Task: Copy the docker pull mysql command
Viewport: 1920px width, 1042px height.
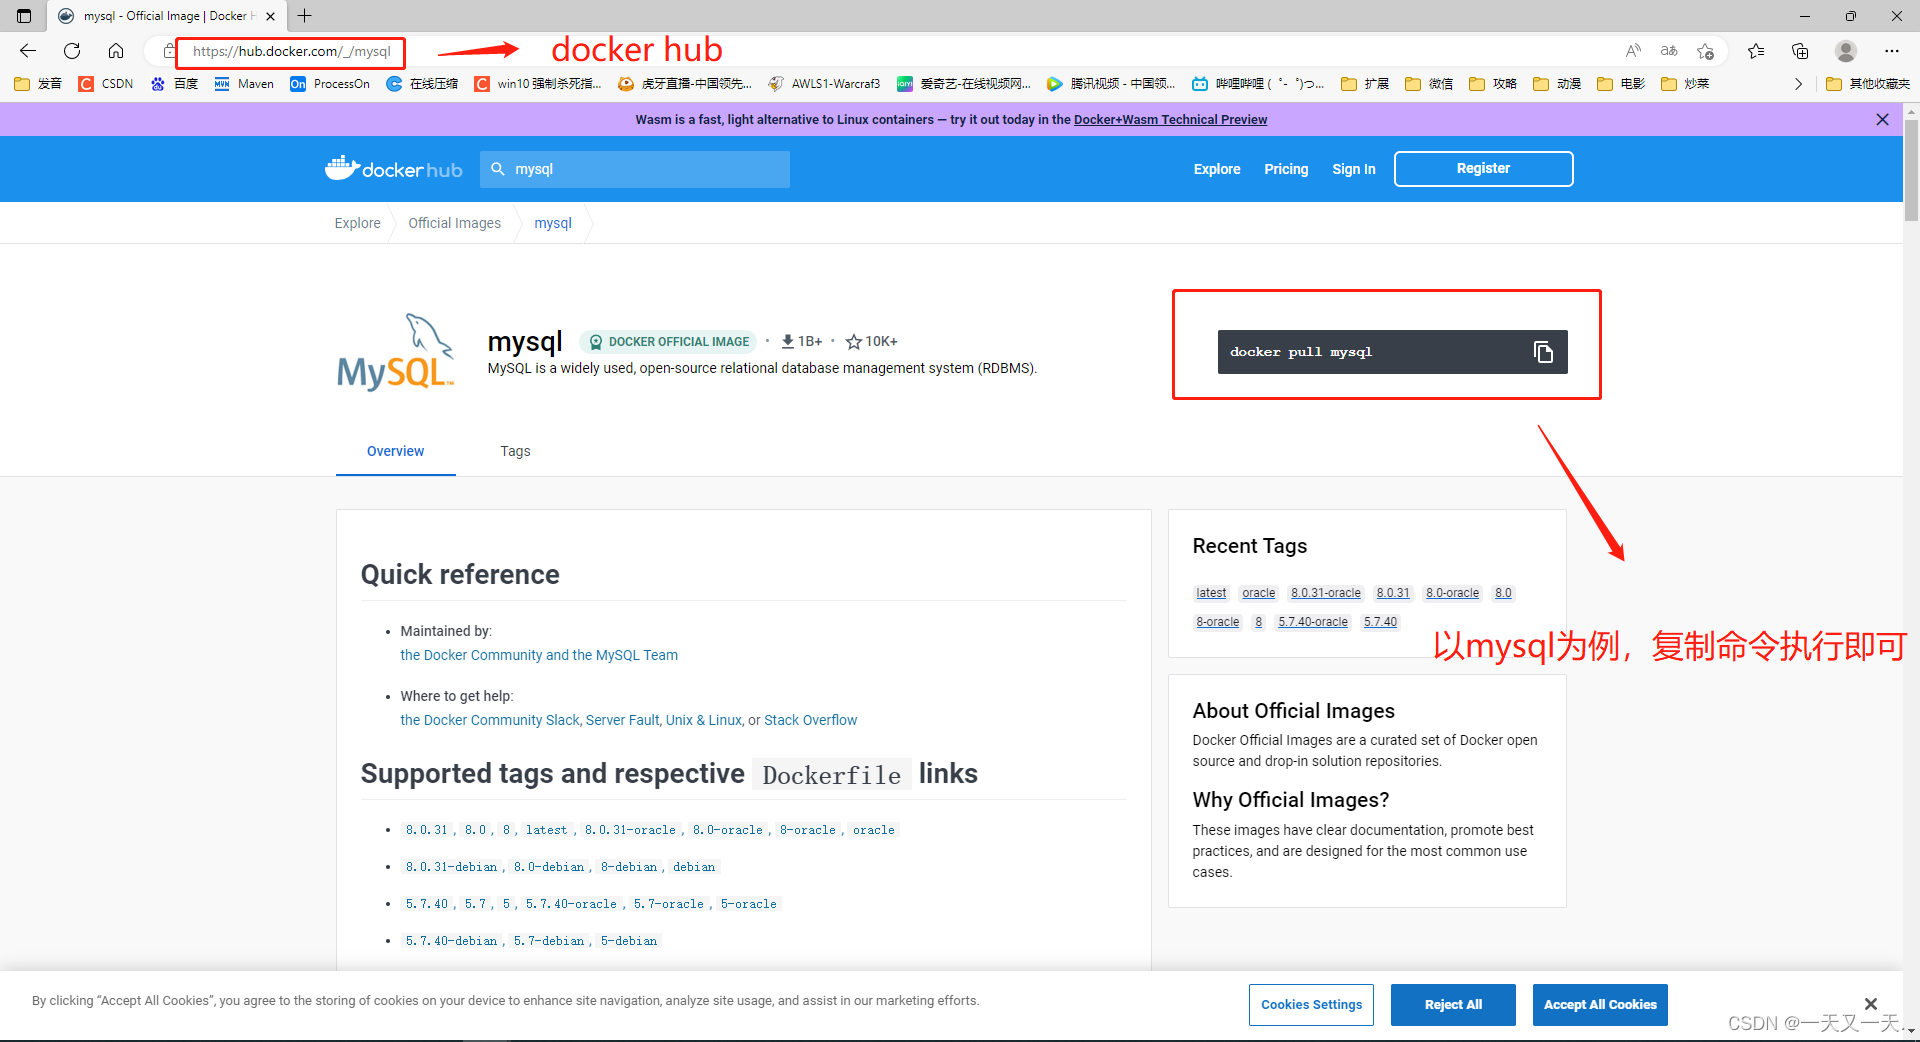Action: point(1543,351)
